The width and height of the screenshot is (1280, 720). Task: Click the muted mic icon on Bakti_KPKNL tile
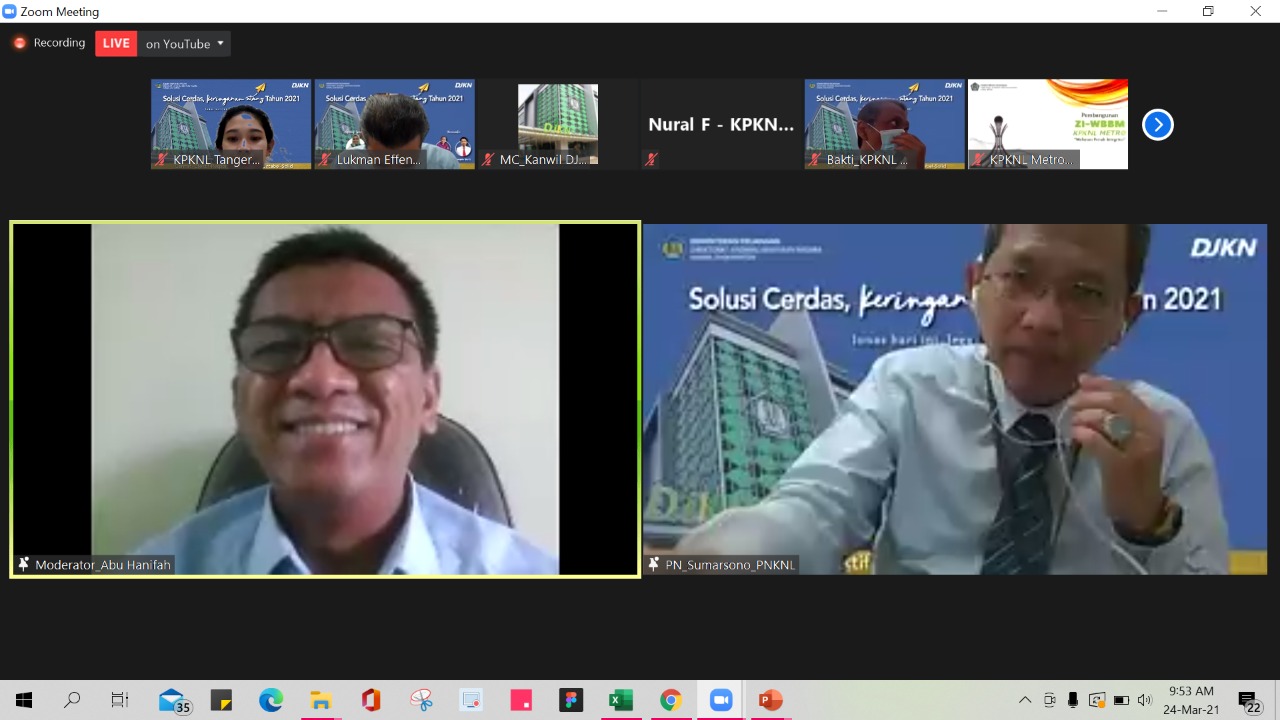click(815, 159)
